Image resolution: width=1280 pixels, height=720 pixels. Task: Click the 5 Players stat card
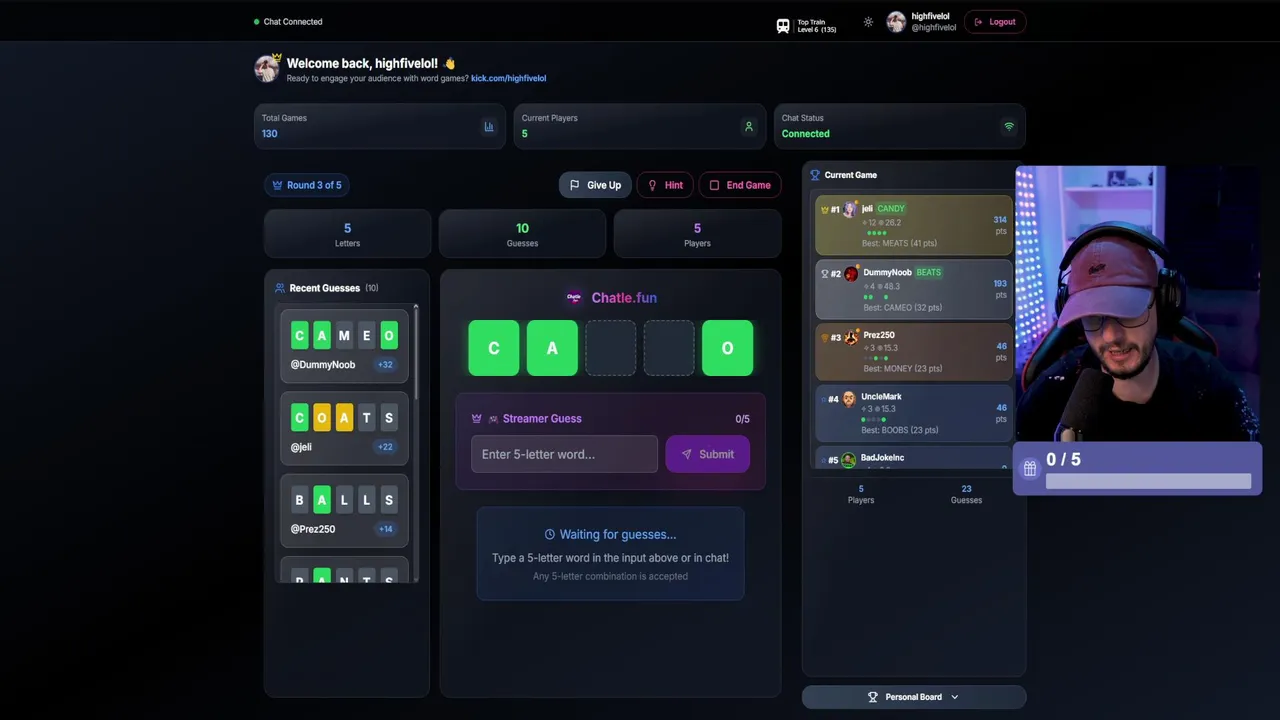coord(697,234)
